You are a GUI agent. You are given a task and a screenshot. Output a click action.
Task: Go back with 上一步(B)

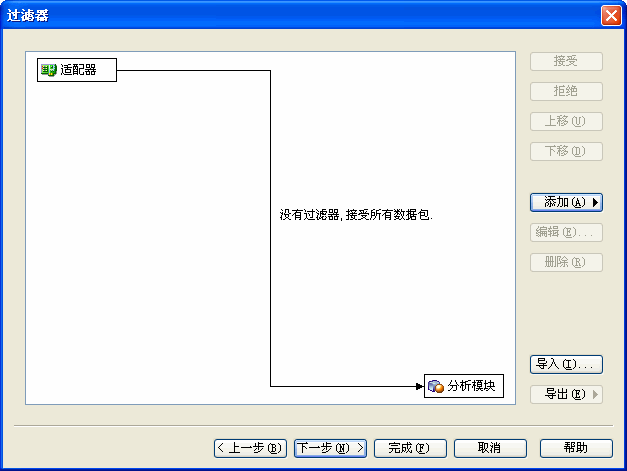[250, 448]
